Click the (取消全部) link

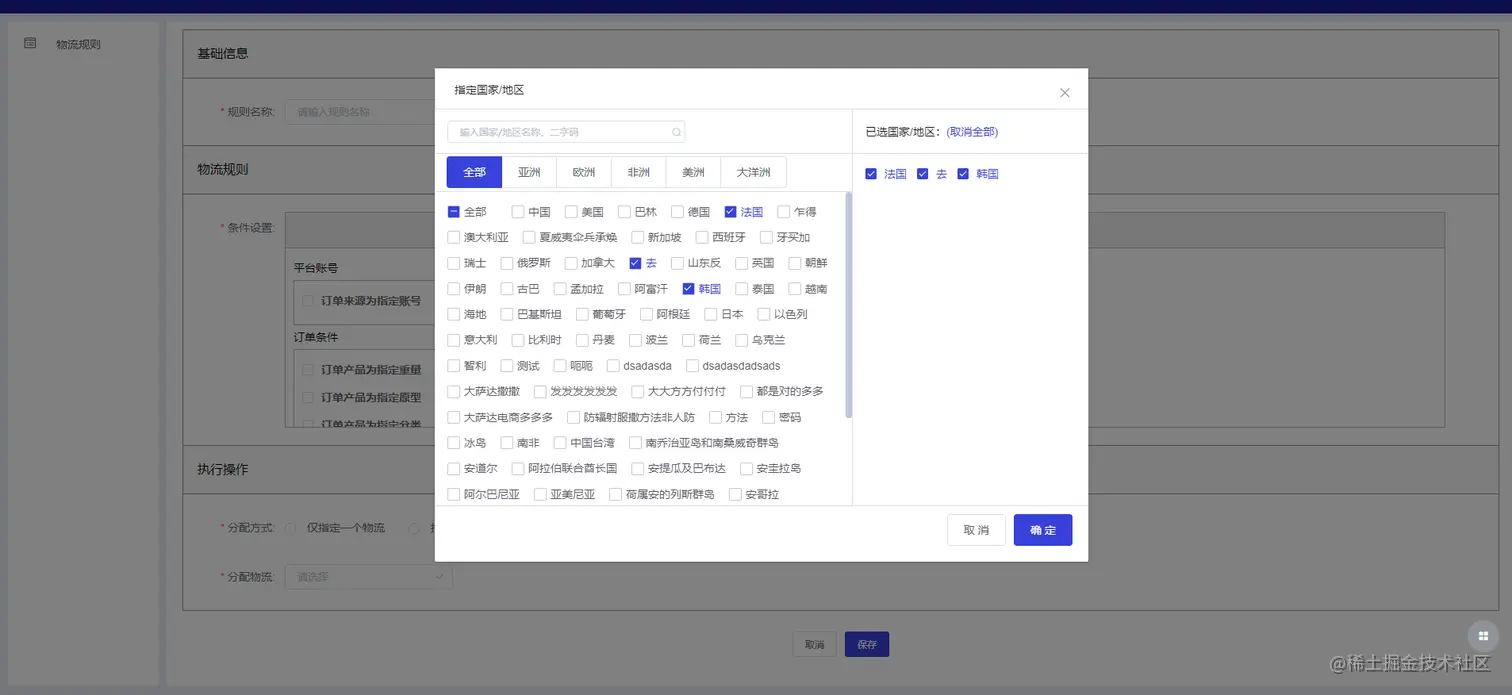click(972, 132)
